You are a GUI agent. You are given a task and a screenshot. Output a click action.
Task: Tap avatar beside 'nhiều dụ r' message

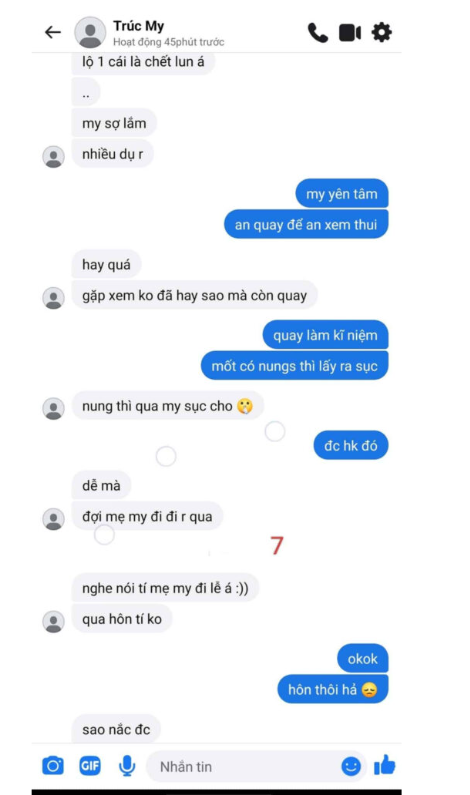pyautogui.click(x=53, y=157)
